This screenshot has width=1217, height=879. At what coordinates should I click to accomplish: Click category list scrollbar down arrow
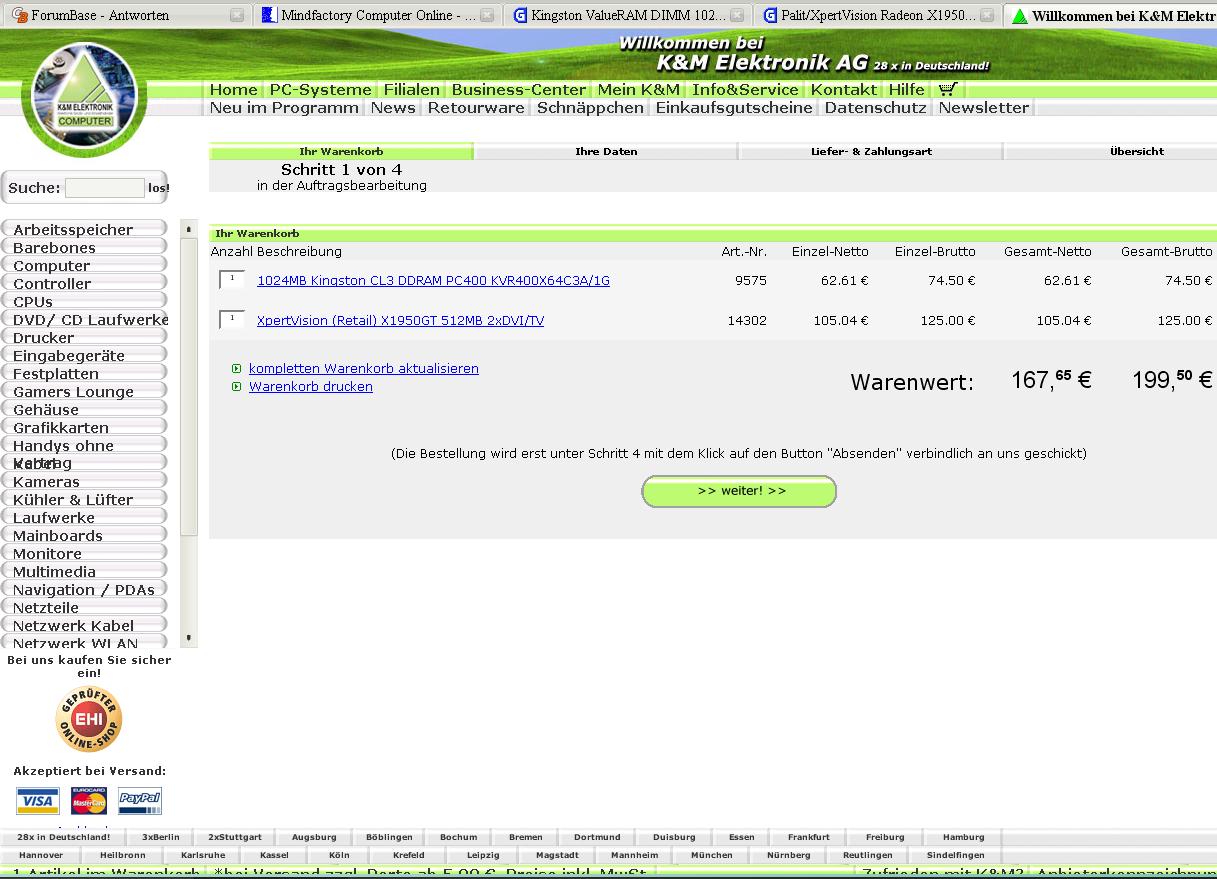tap(188, 638)
